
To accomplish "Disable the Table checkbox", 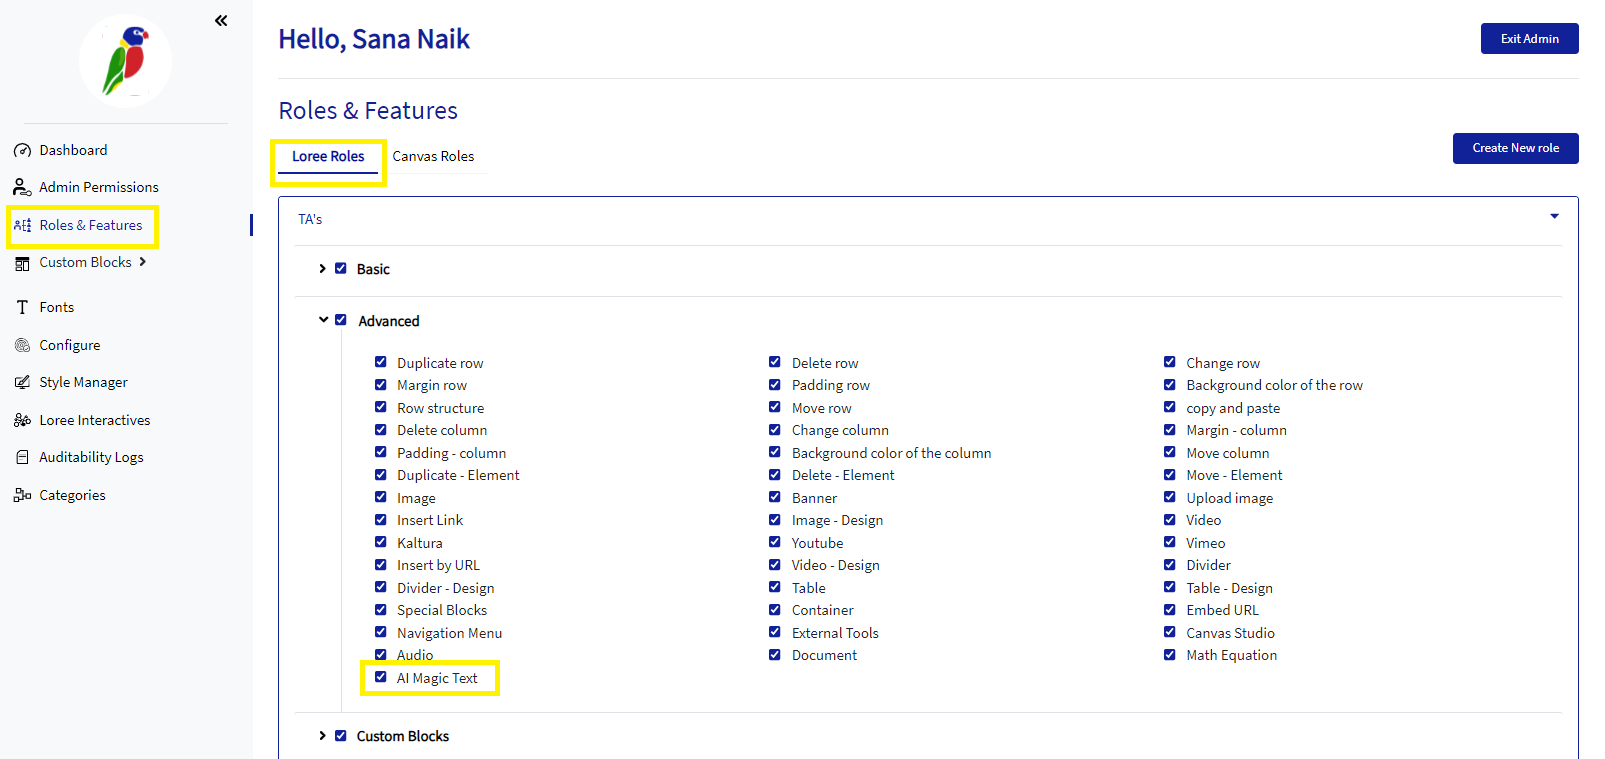I will pyautogui.click(x=775, y=587).
